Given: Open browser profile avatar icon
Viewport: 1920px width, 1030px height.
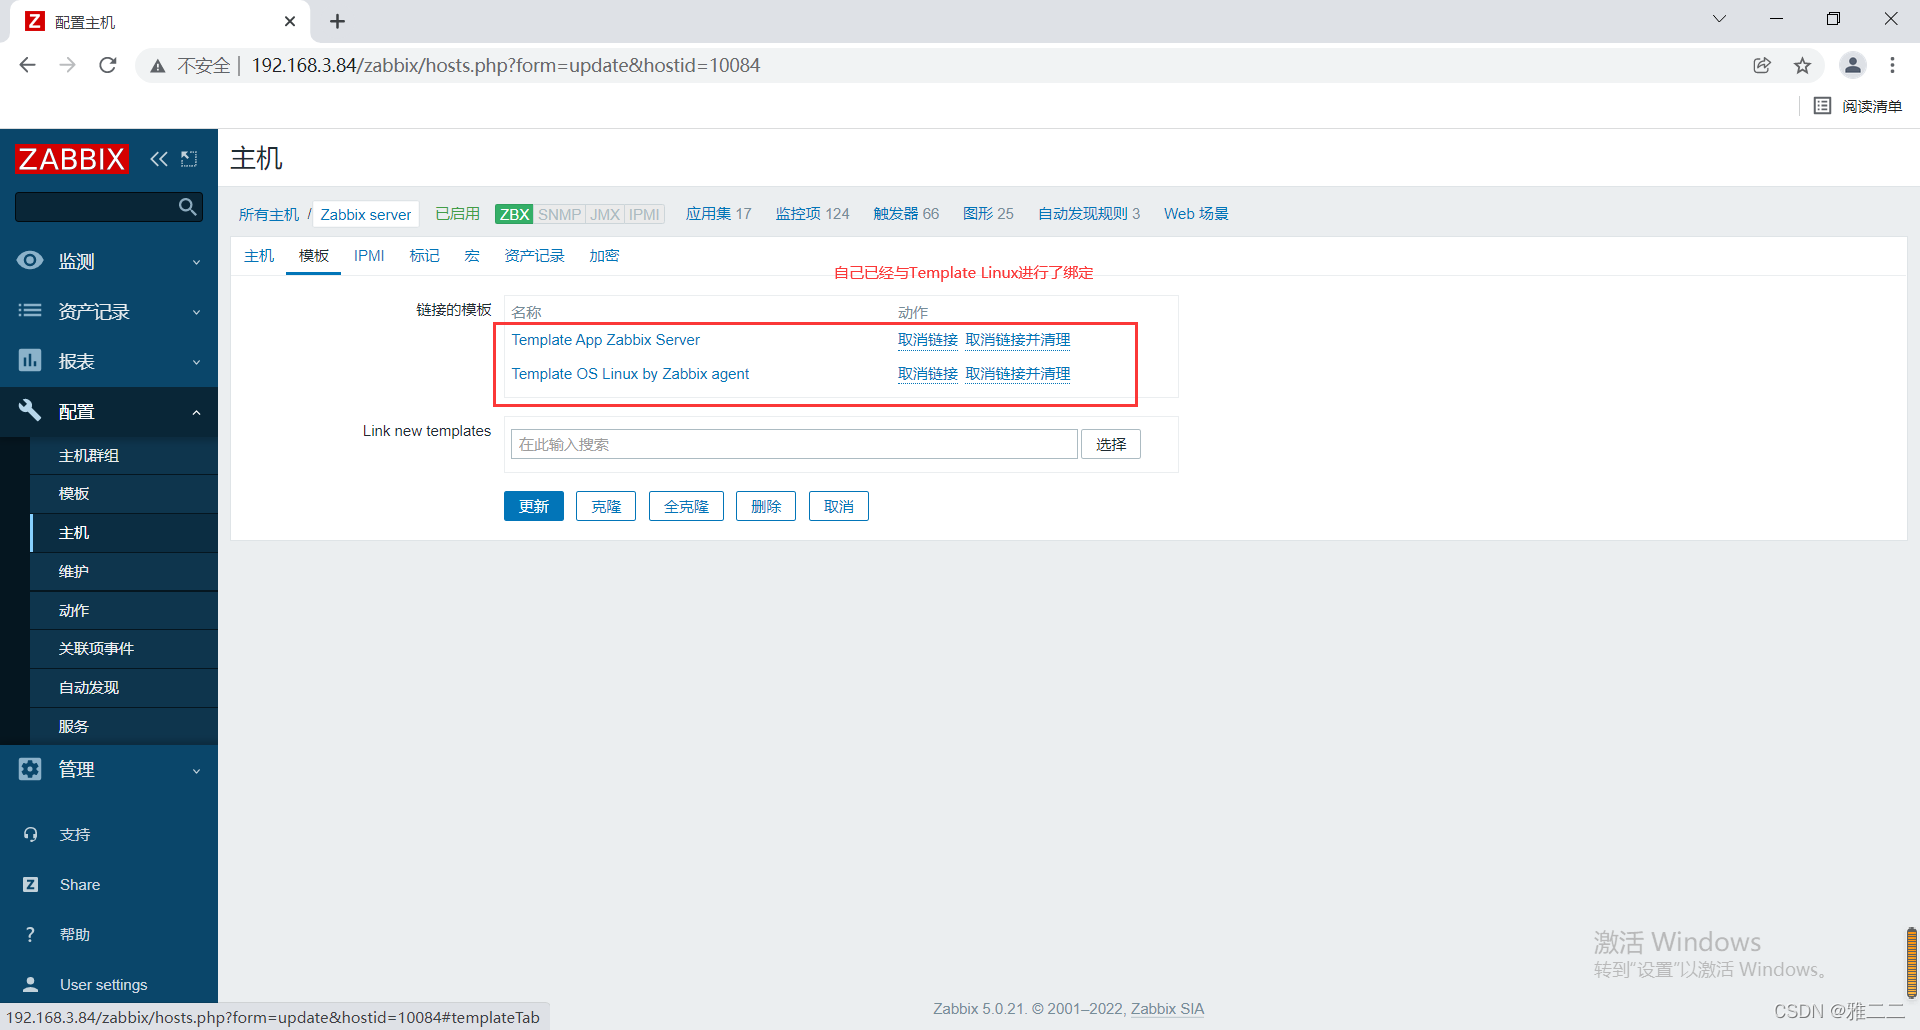Looking at the screenshot, I should (1852, 65).
